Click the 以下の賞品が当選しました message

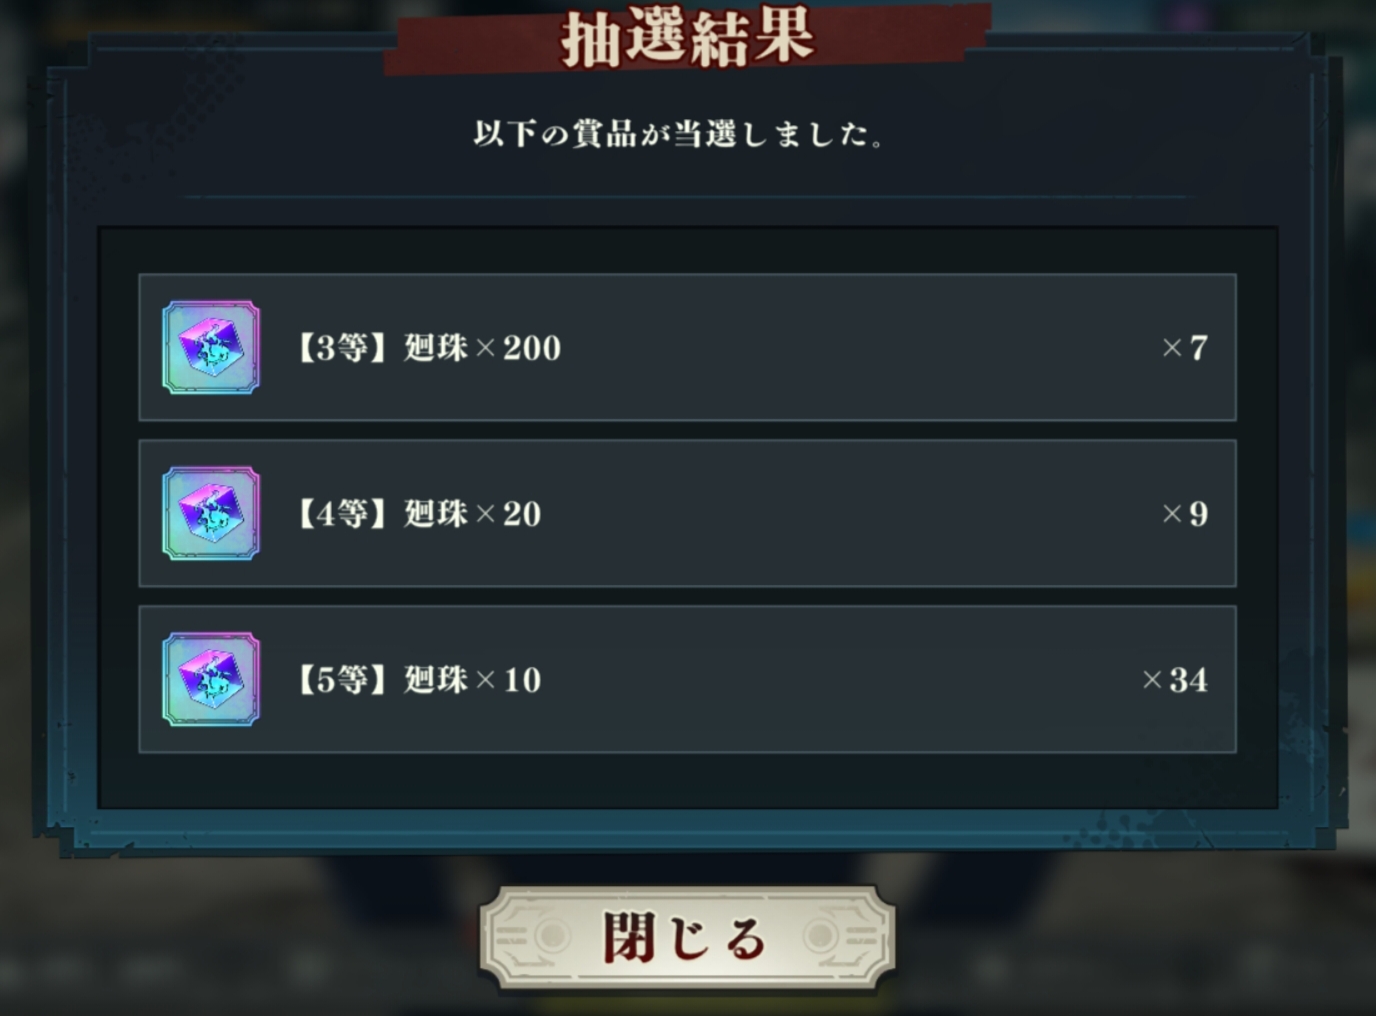pos(679,134)
